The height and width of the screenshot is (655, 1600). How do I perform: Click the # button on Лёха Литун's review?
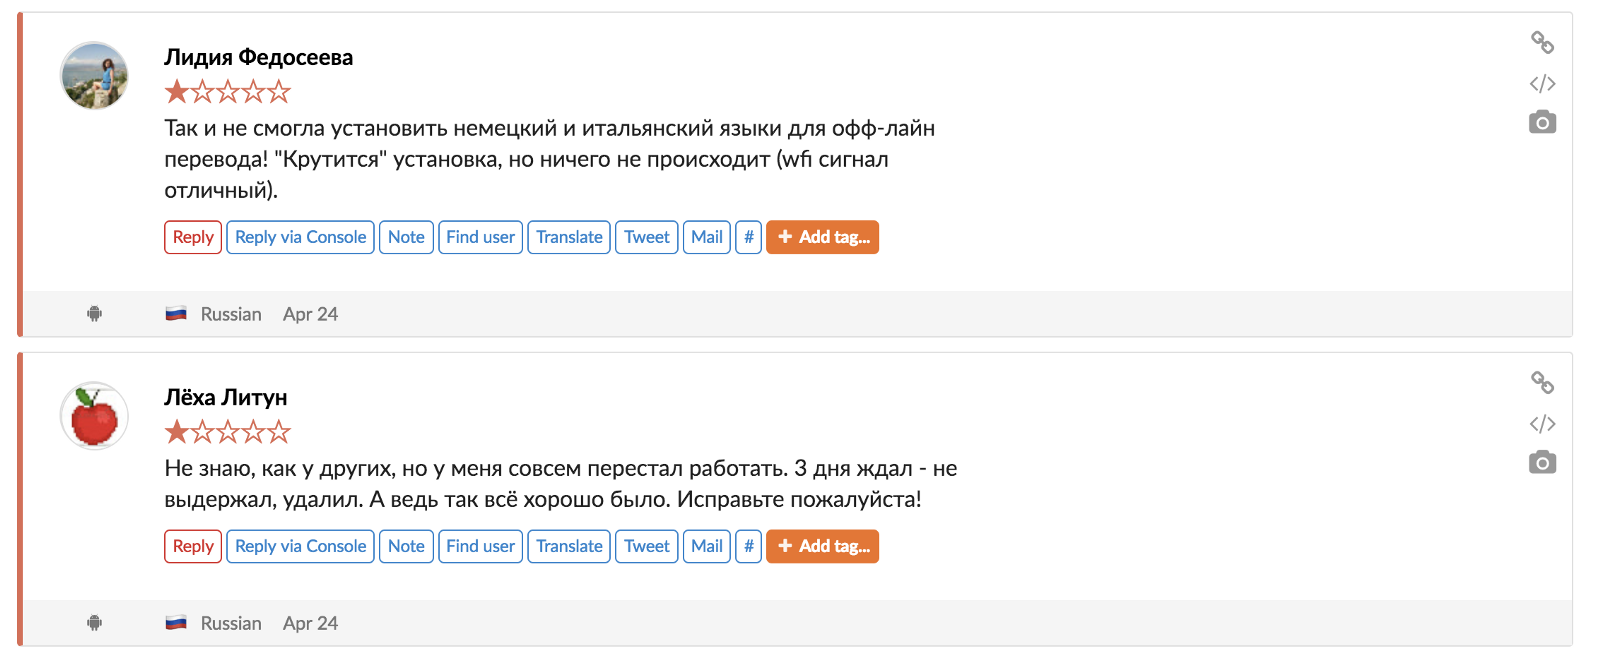(748, 546)
